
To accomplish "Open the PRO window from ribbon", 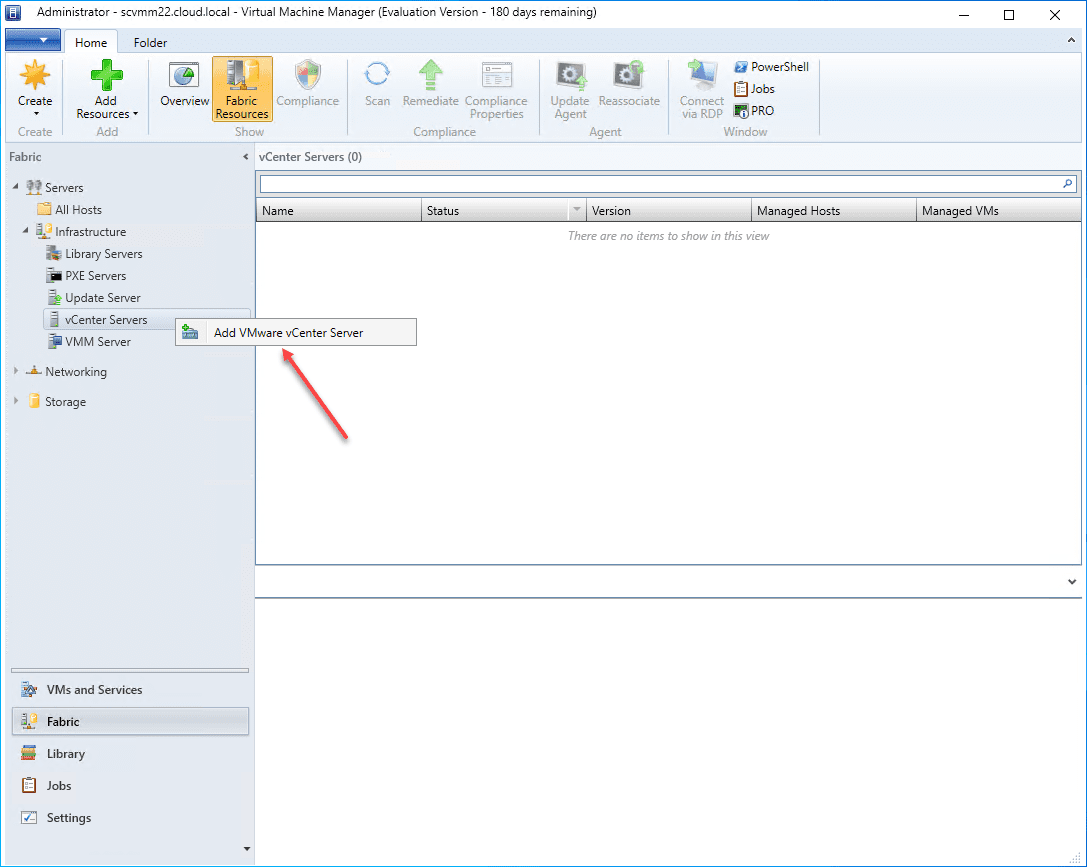I will [x=754, y=111].
